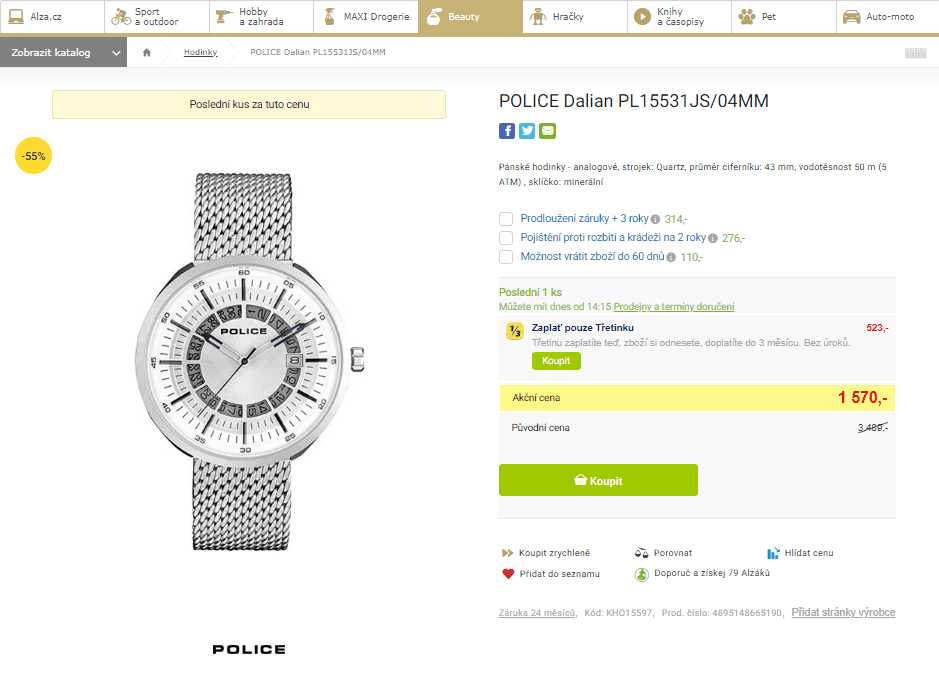Open Prodejny a termíny doručení link
Screen dimensions: 939x696
(x=673, y=306)
